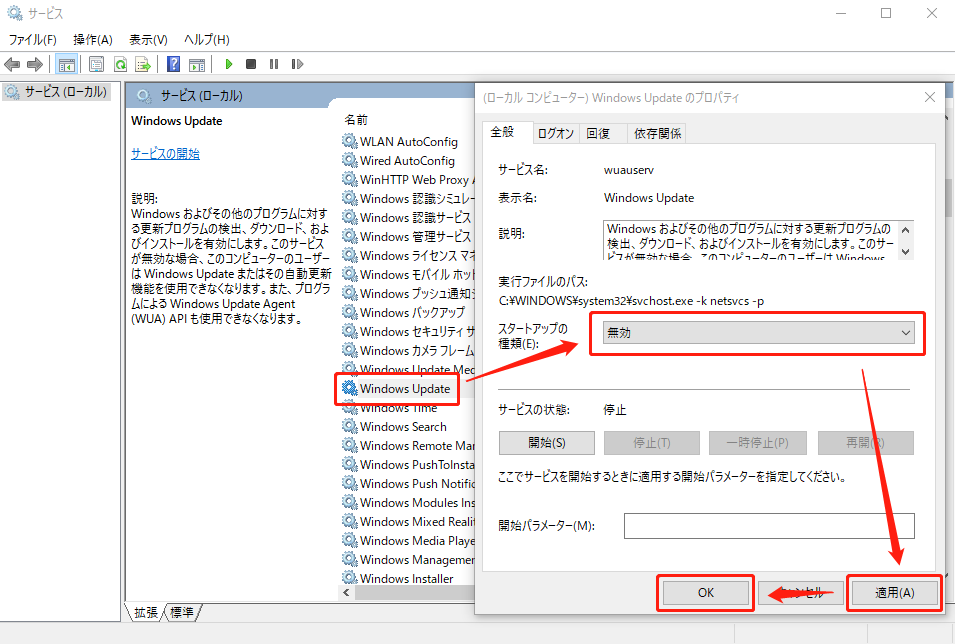Click the 開始(S) button
Viewport: 955px width, 644px height.
click(546, 443)
